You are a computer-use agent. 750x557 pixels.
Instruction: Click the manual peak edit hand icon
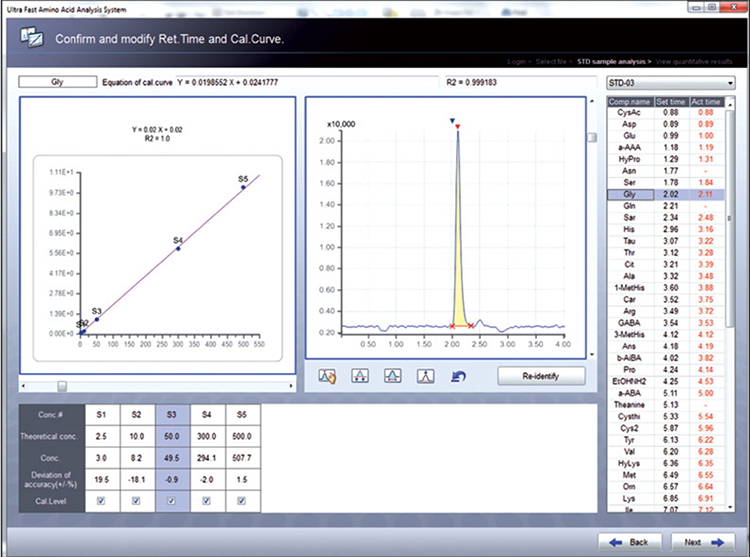coord(325,376)
